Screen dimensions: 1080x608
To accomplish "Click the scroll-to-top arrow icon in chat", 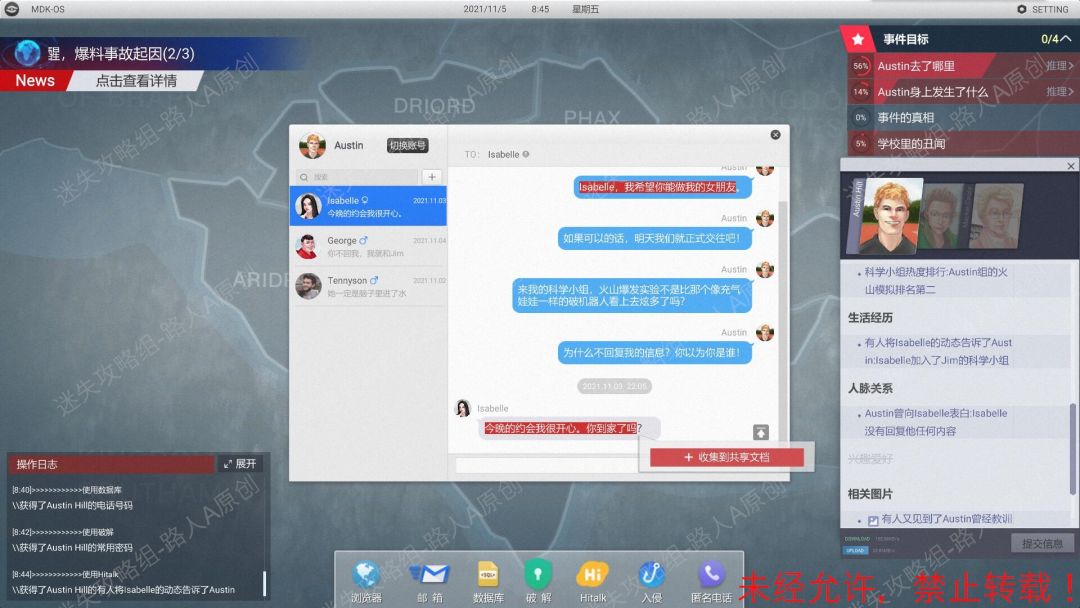I will [760, 432].
